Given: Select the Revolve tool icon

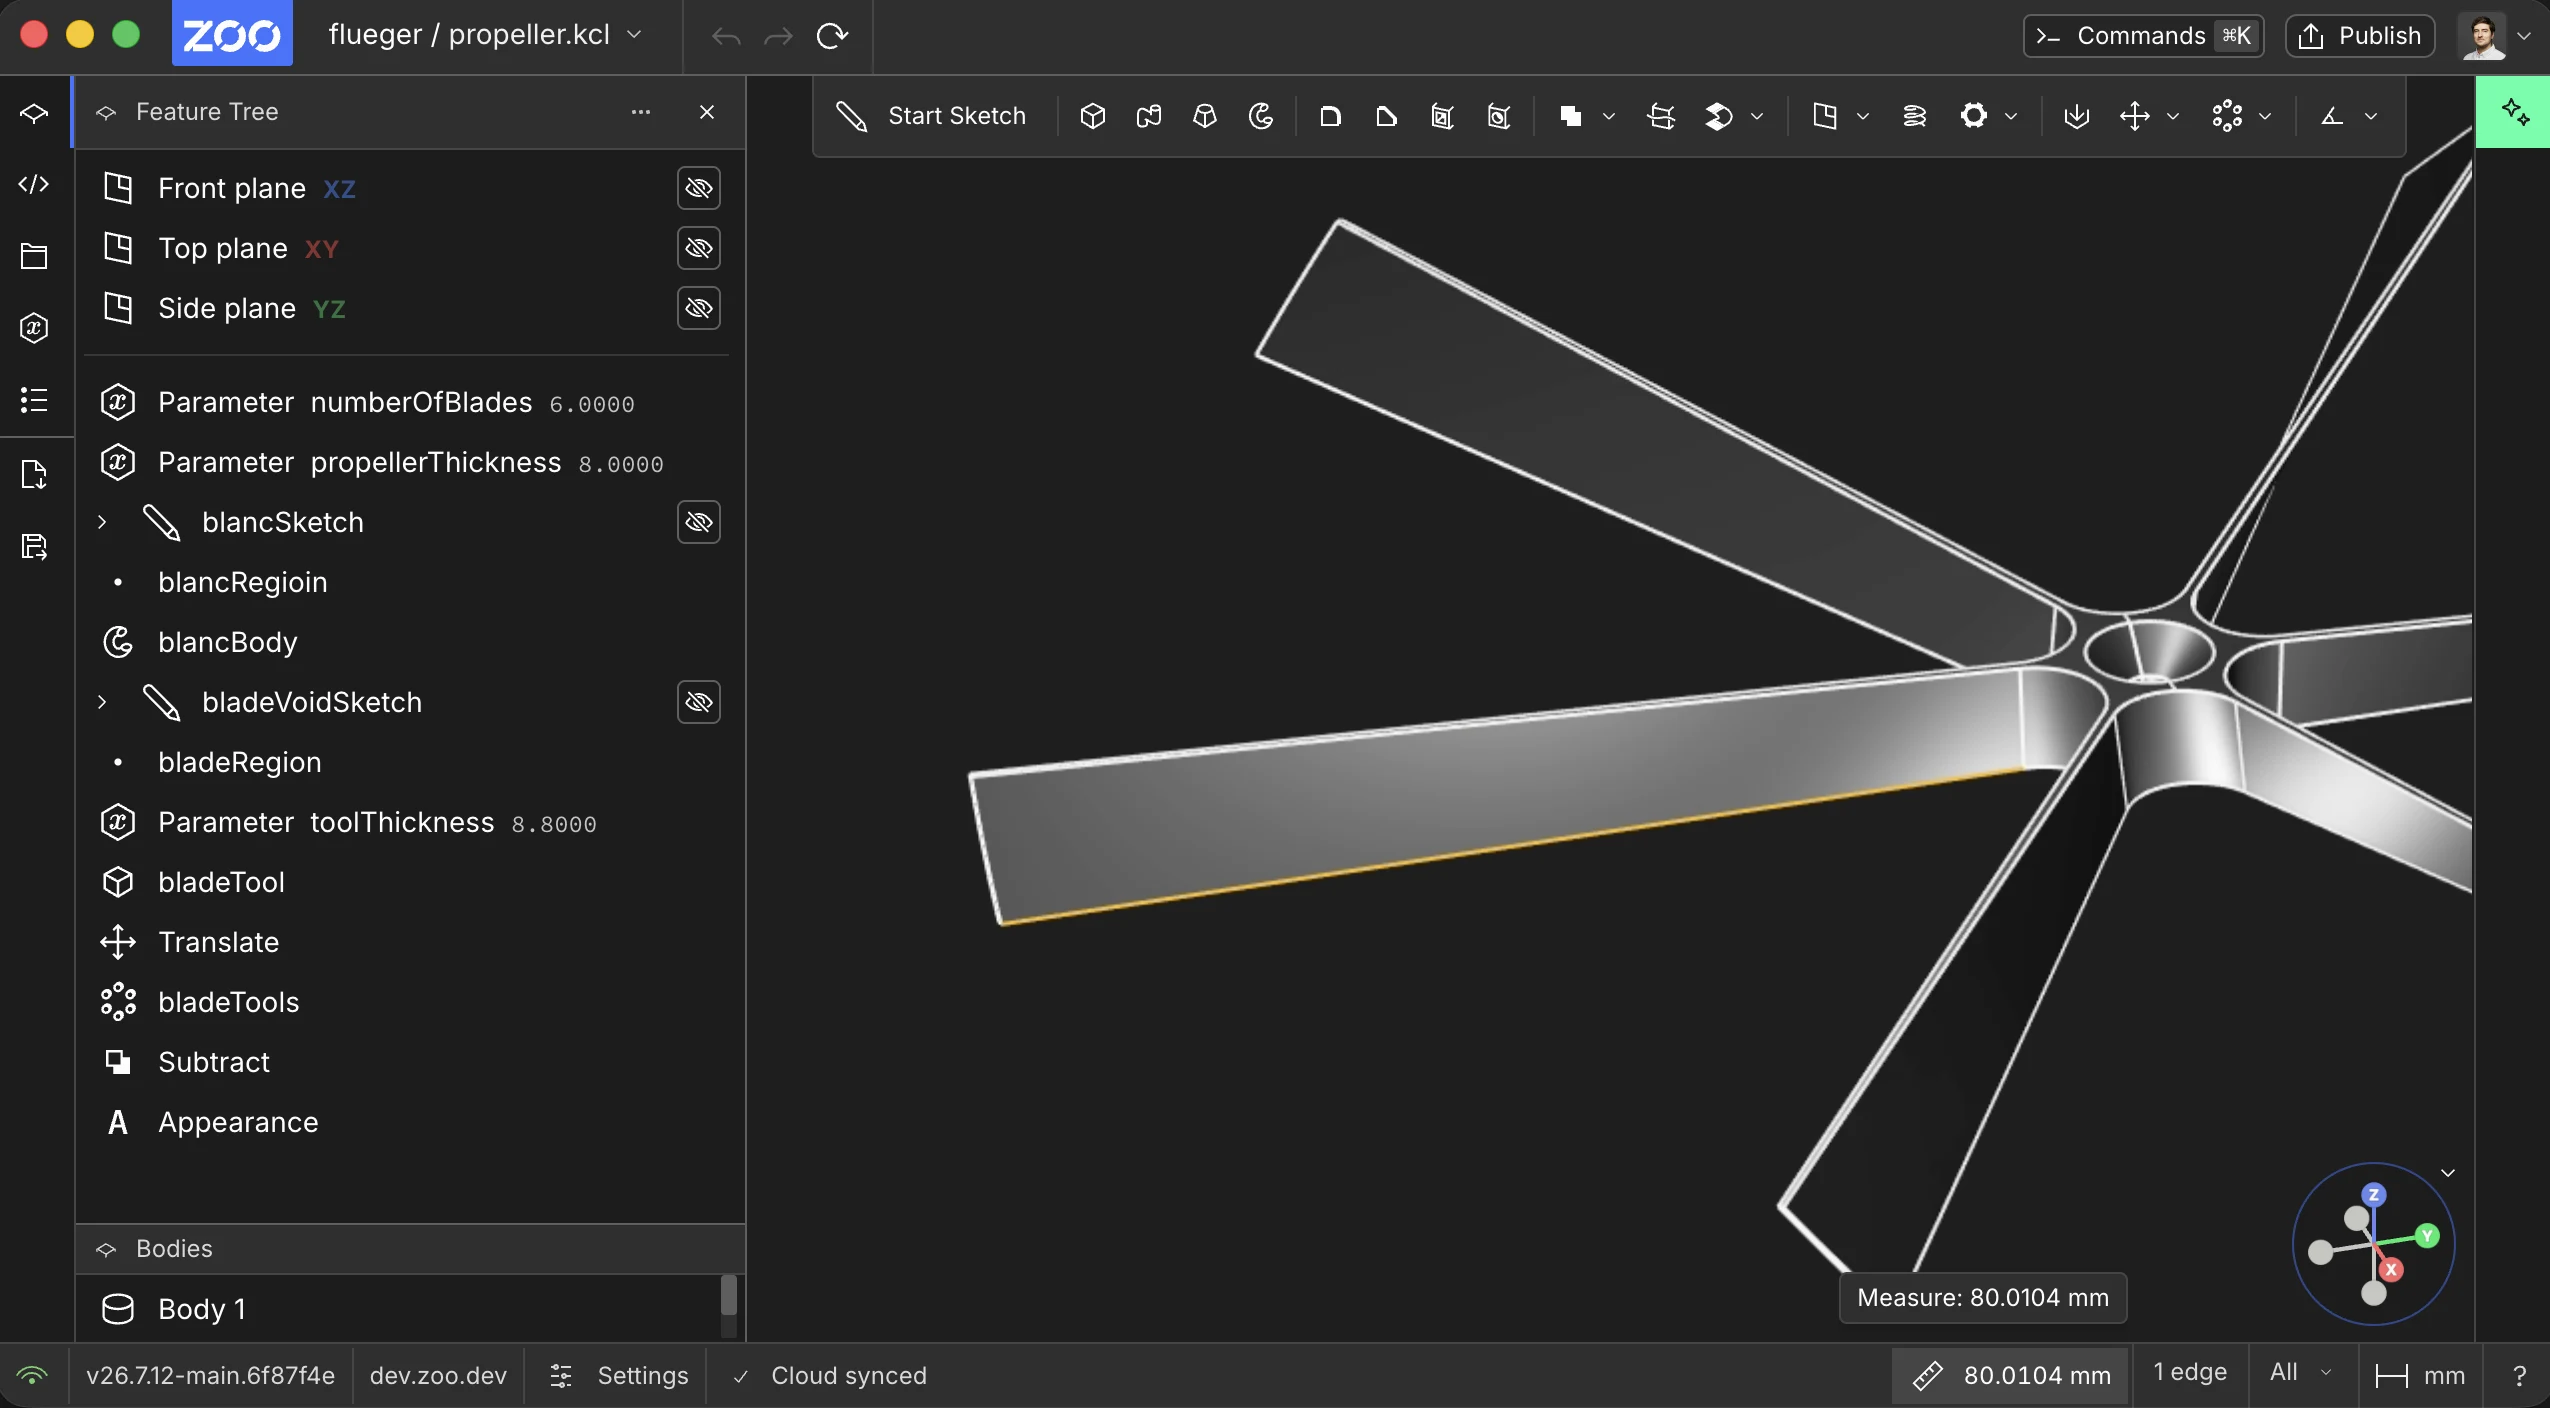Looking at the screenshot, I should (x=1261, y=116).
